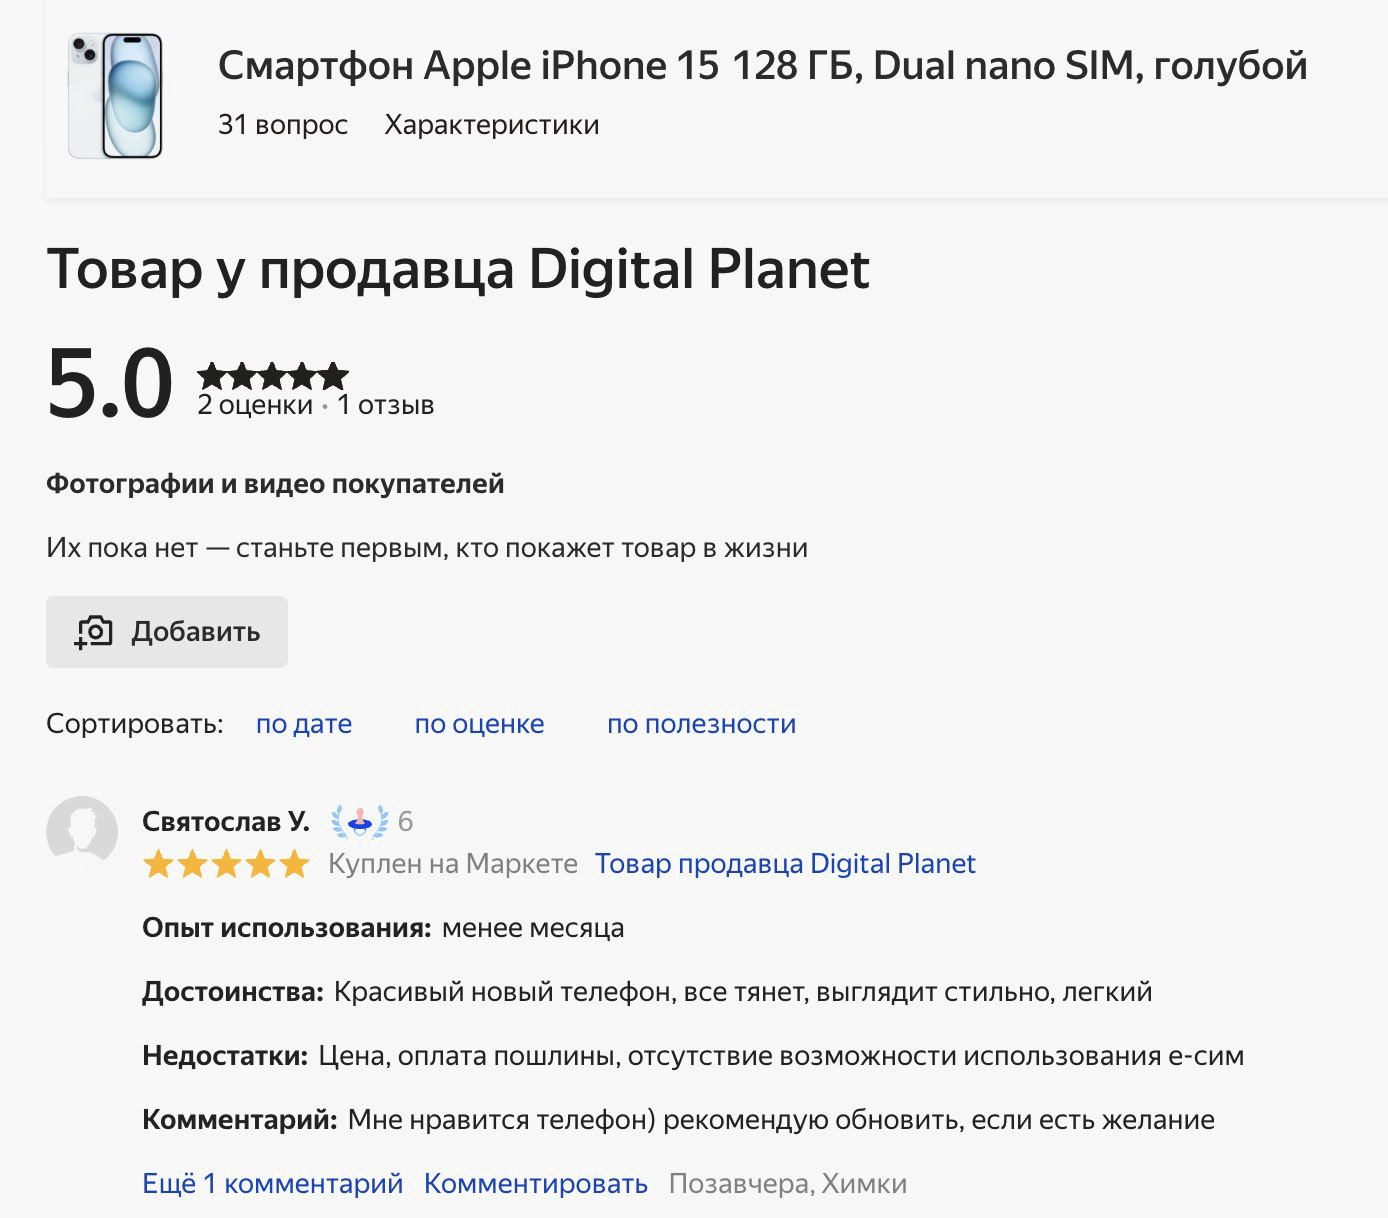Click the laurel badge icon next to the reviewer
Viewport: 1388px width, 1218px height.
point(359,822)
